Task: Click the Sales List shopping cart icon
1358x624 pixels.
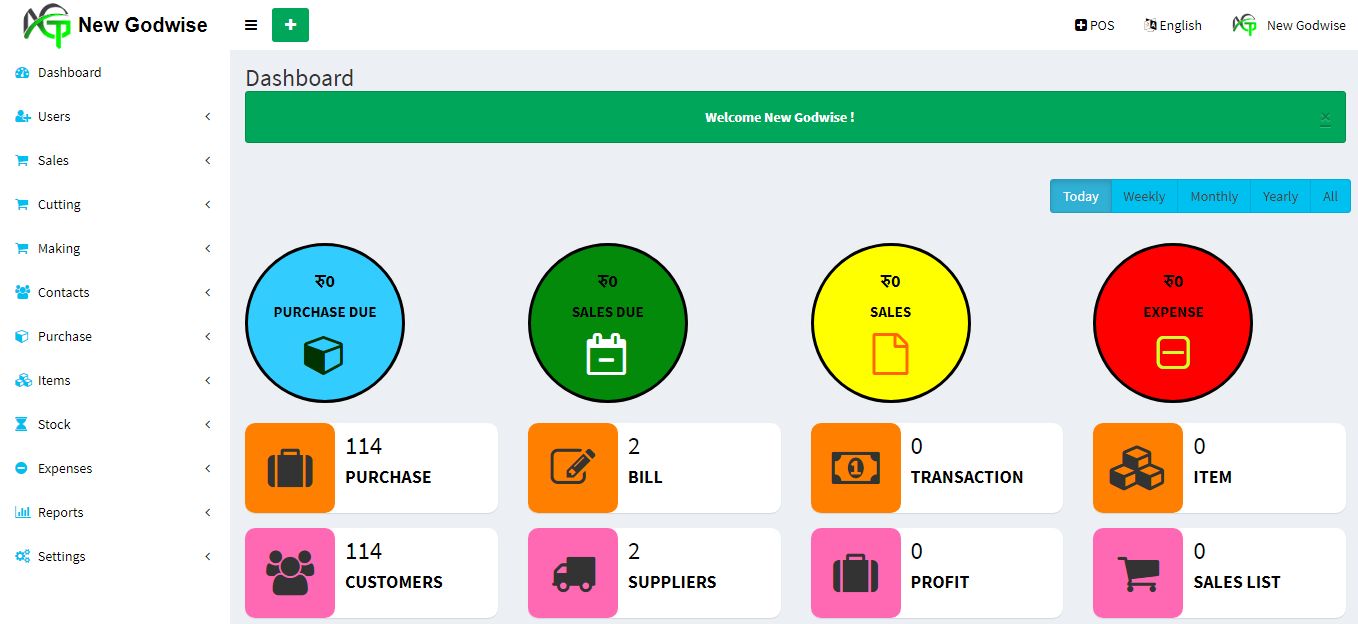Action: point(1138,573)
